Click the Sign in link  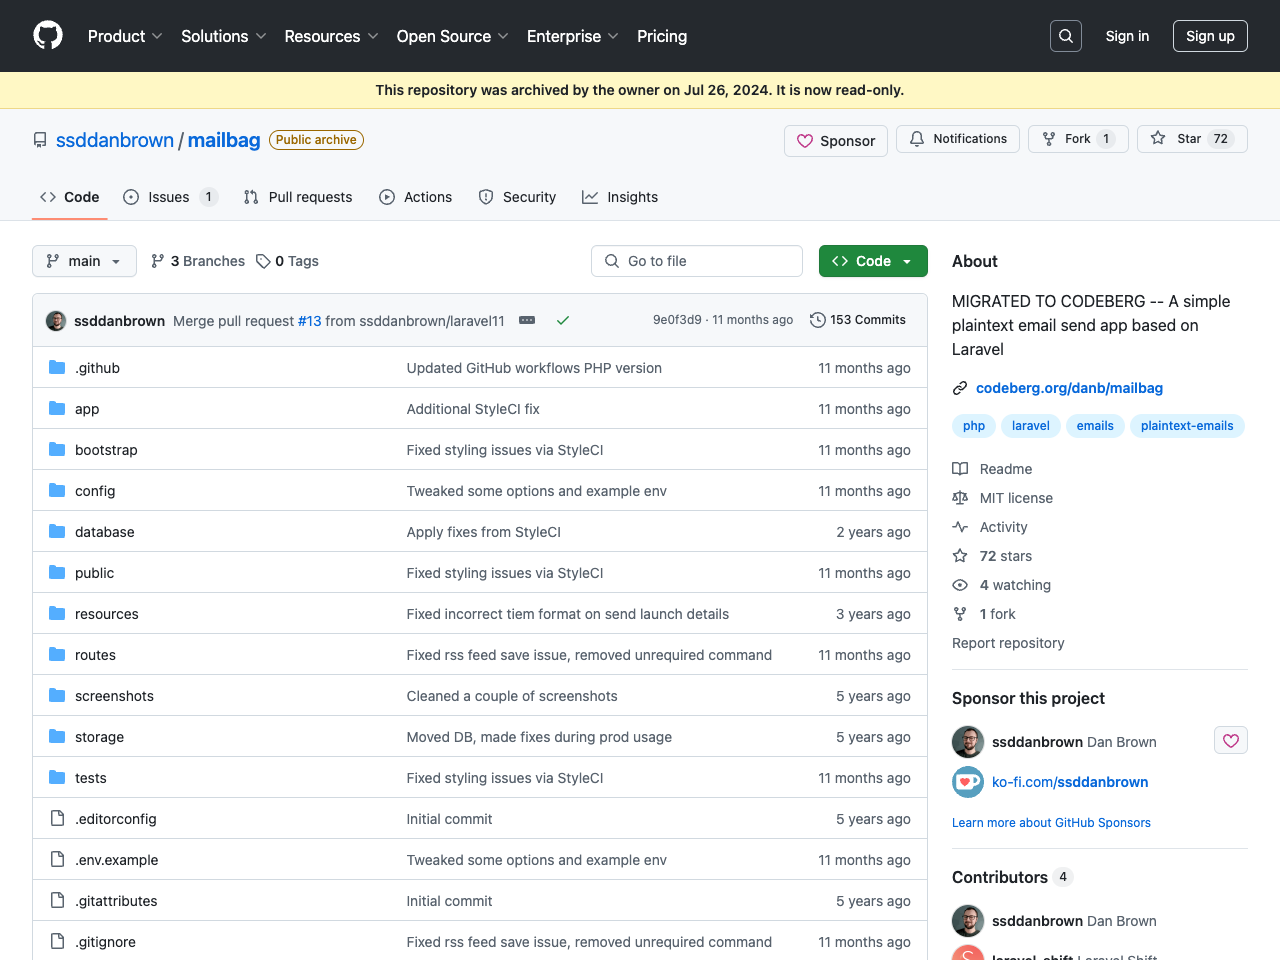point(1127,36)
